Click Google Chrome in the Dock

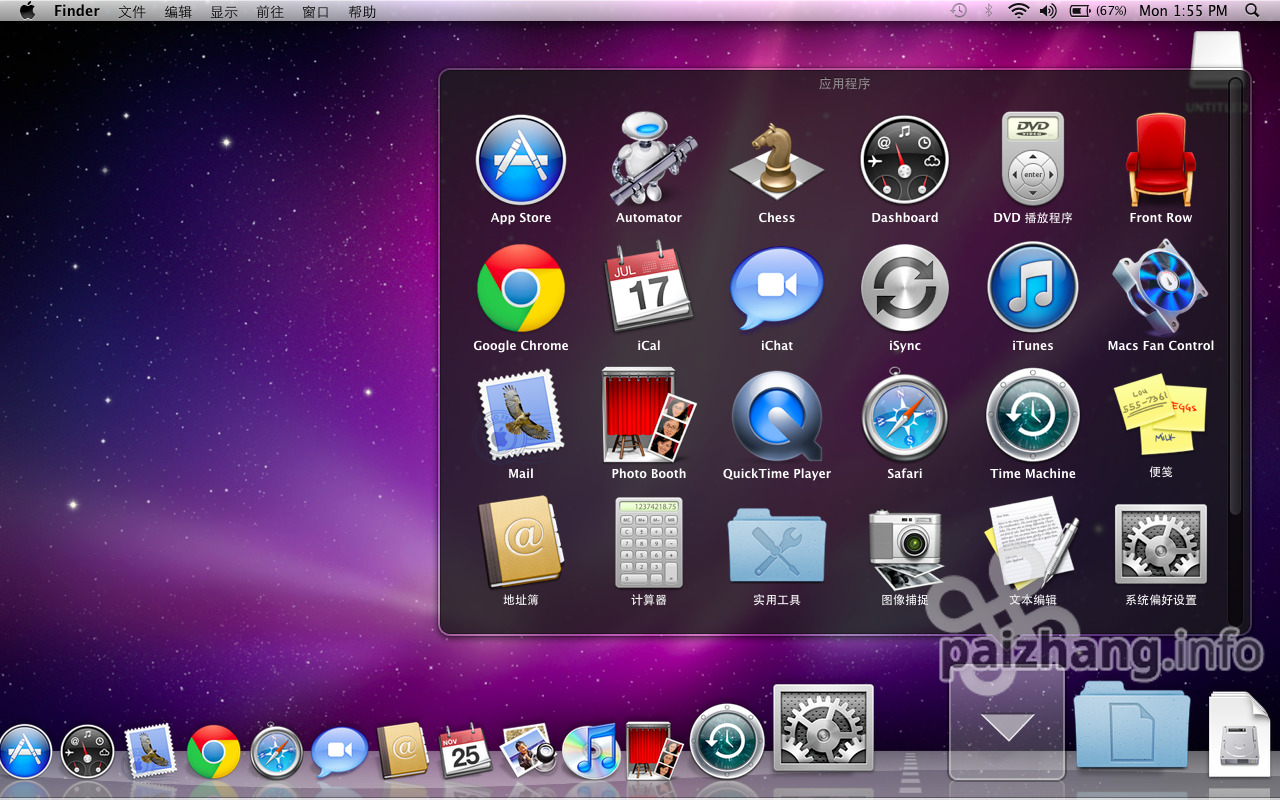click(x=214, y=752)
